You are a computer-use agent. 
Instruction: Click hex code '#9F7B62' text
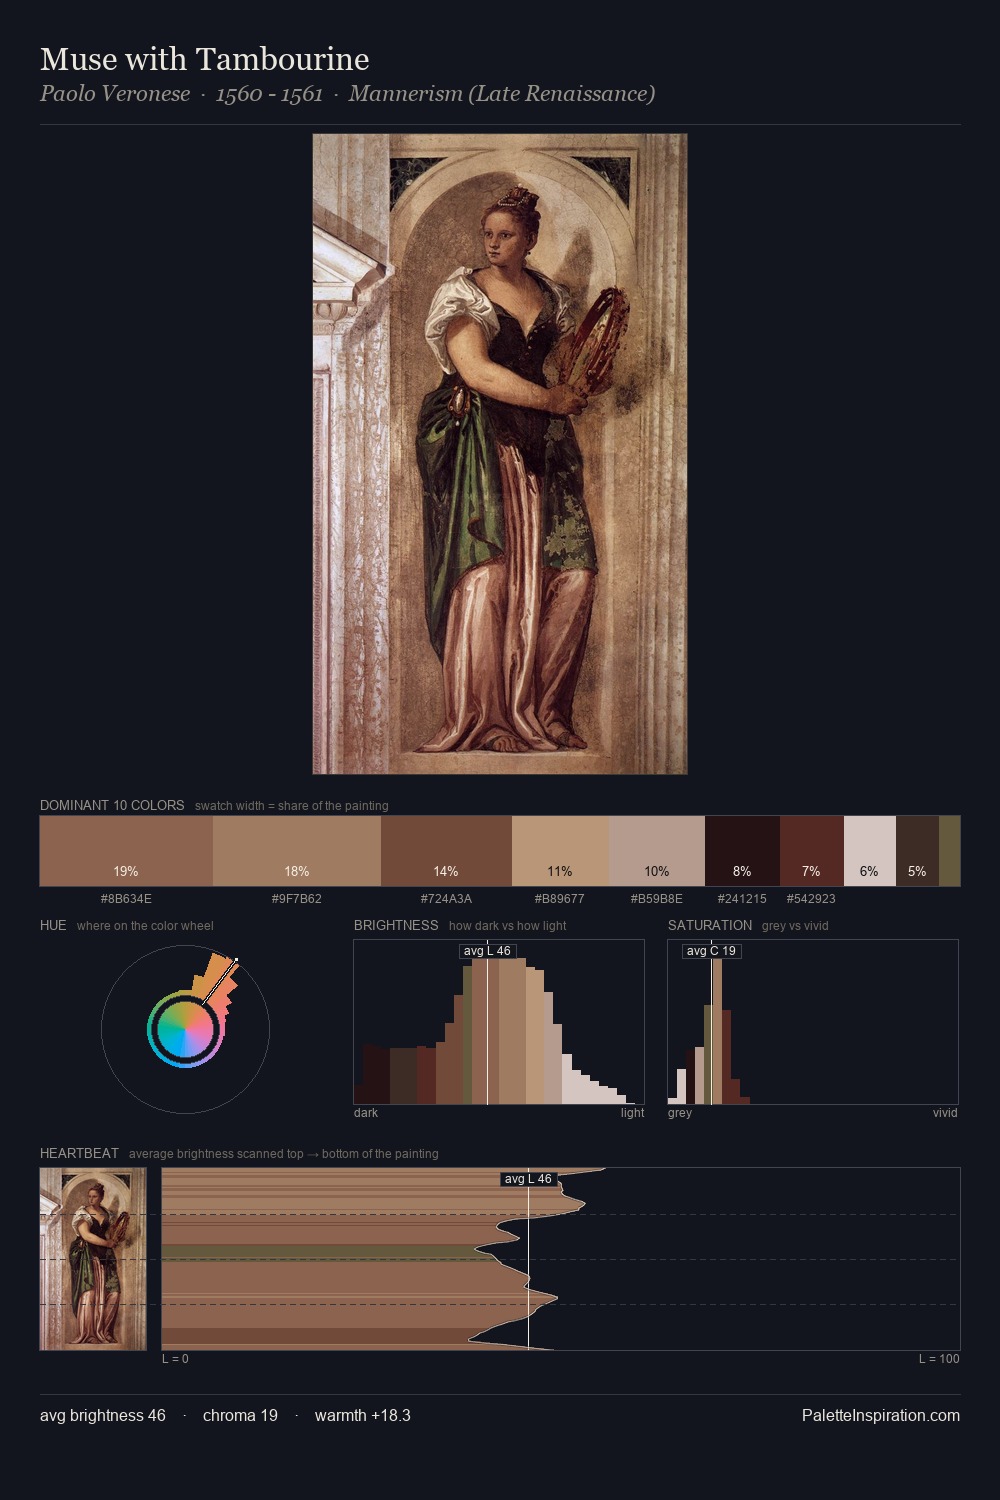tap(297, 899)
